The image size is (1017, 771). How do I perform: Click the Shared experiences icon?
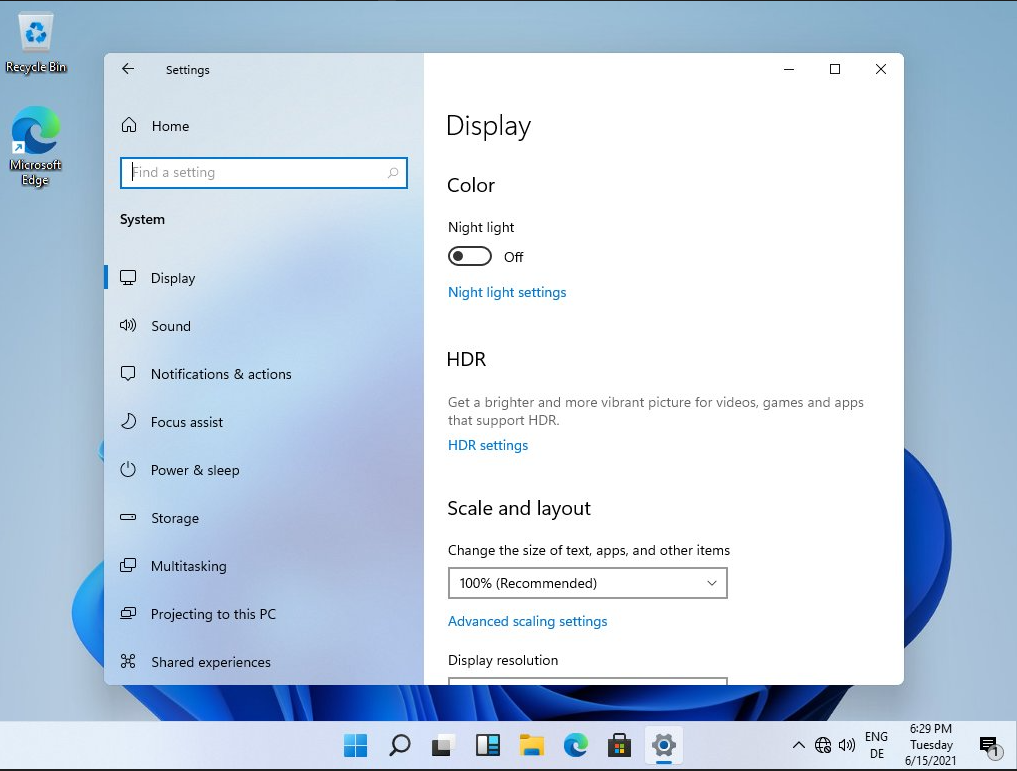[128, 661]
